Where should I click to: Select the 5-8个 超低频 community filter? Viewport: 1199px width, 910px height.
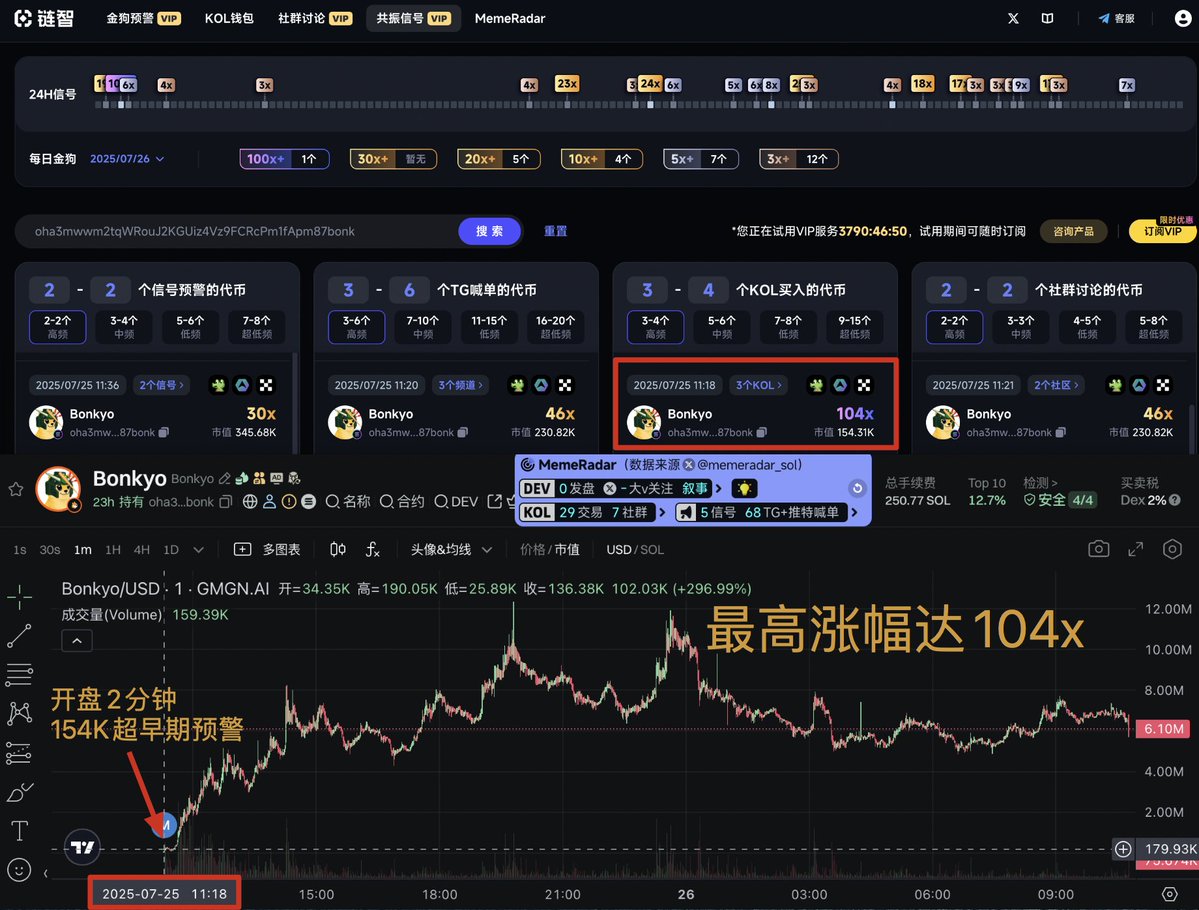pos(1153,327)
